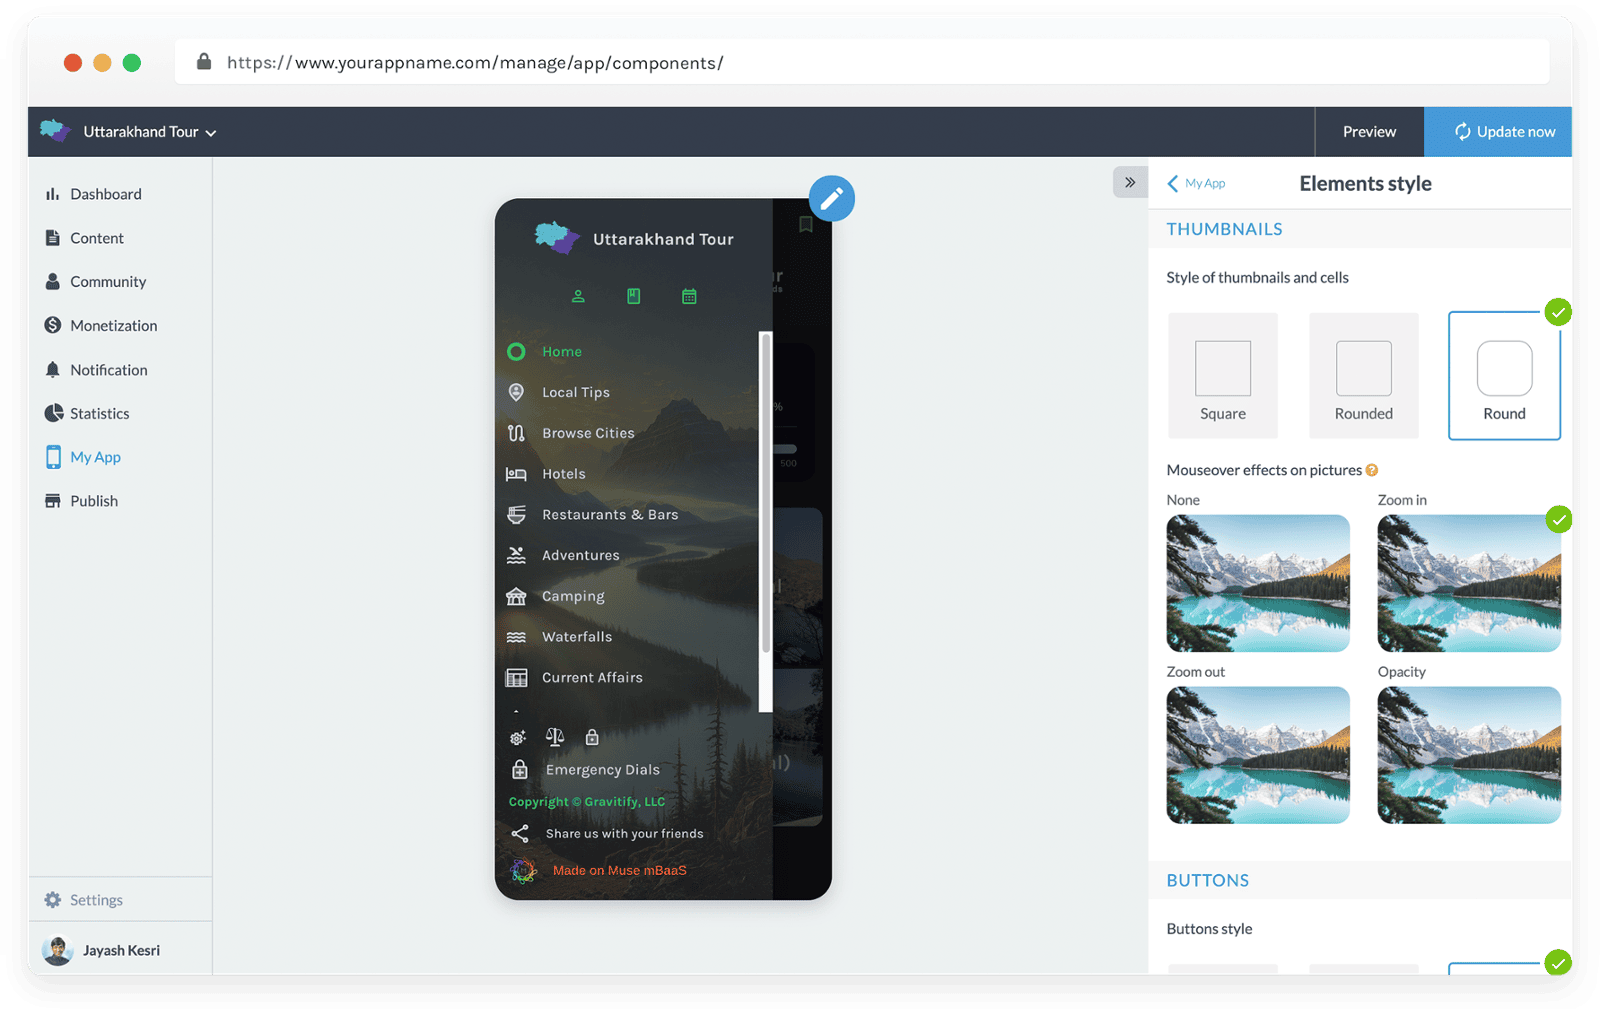Go back to My App with chevron
Image resolution: width=1600 pixels, height=1014 pixels.
coord(1195,183)
